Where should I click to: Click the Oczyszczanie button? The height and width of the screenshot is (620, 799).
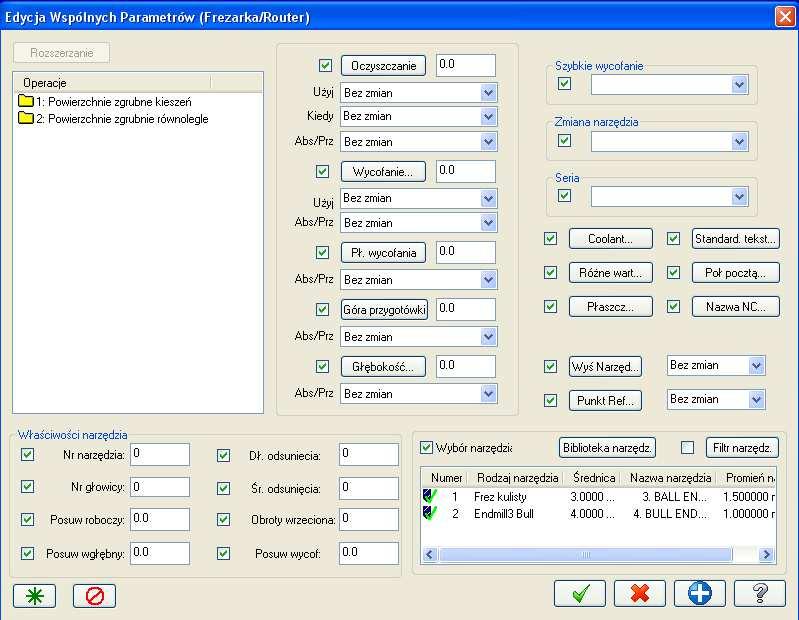point(383,65)
